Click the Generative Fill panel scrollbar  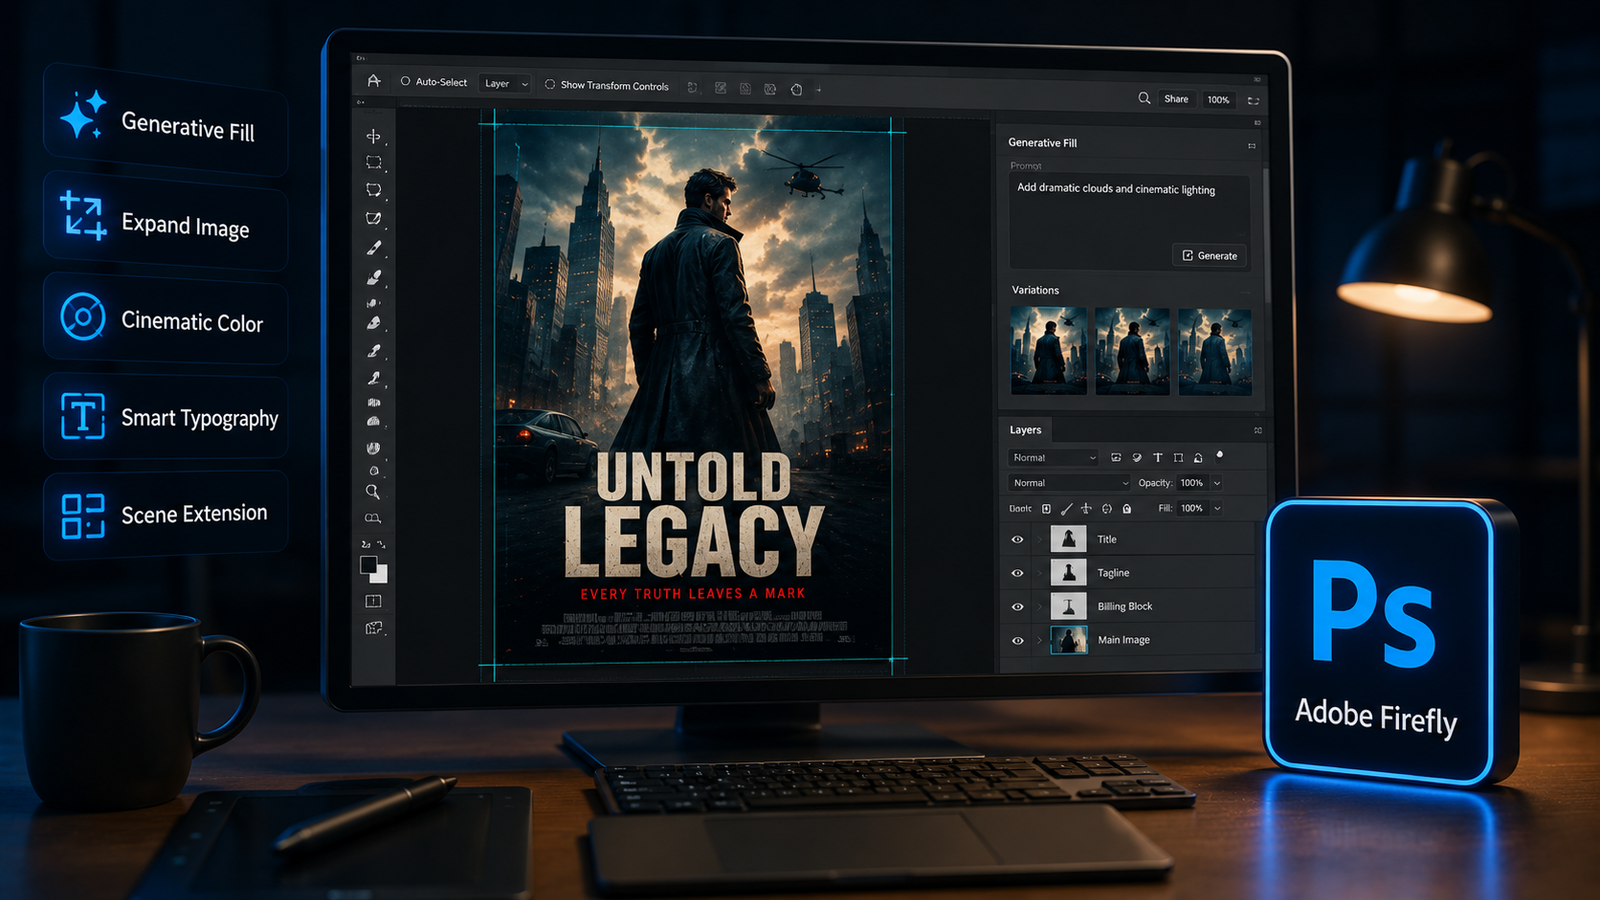(x=1265, y=235)
